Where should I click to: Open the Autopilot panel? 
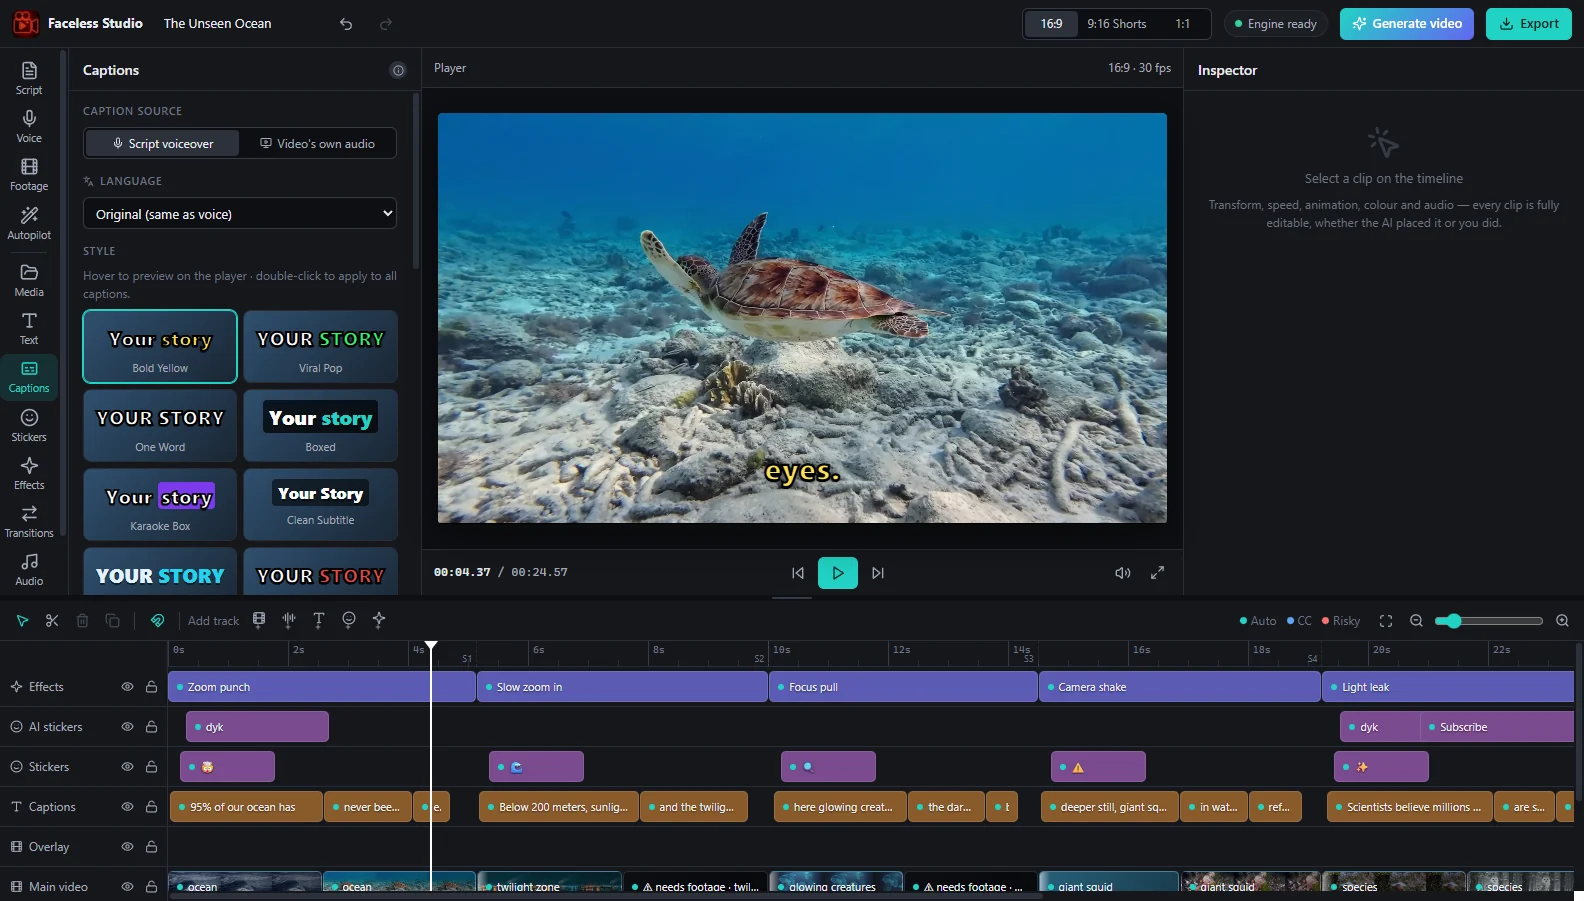[x=29, y=223]
